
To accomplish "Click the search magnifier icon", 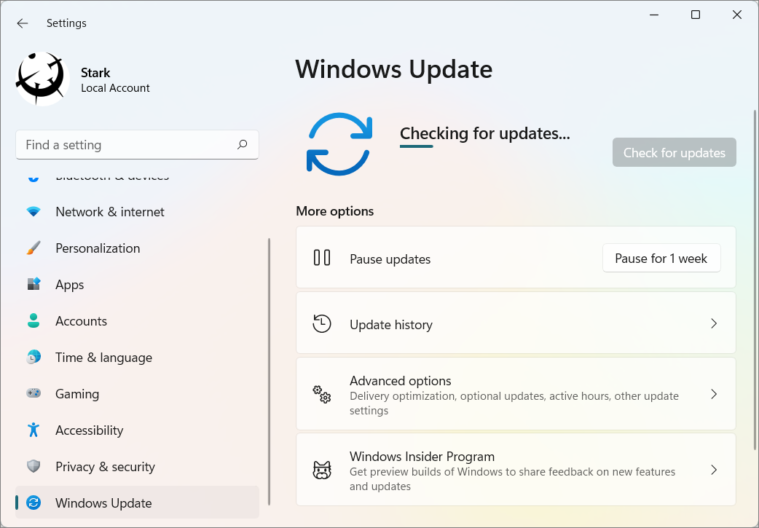I will [242, 144].
